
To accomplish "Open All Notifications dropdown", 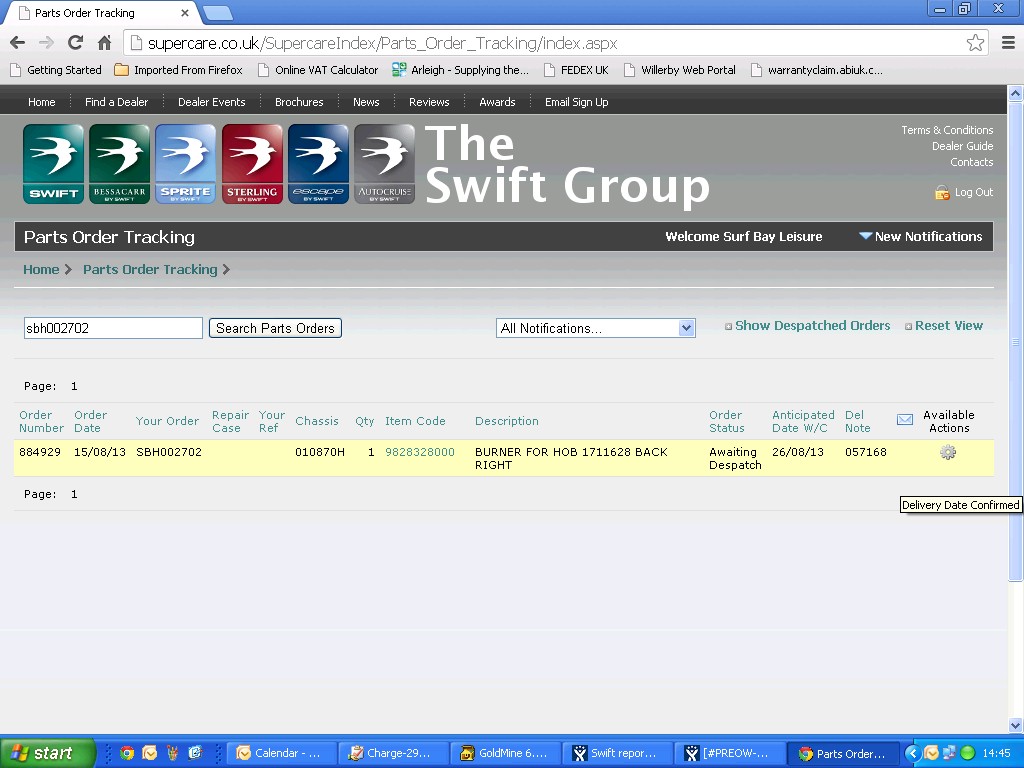I will point(596,328).
